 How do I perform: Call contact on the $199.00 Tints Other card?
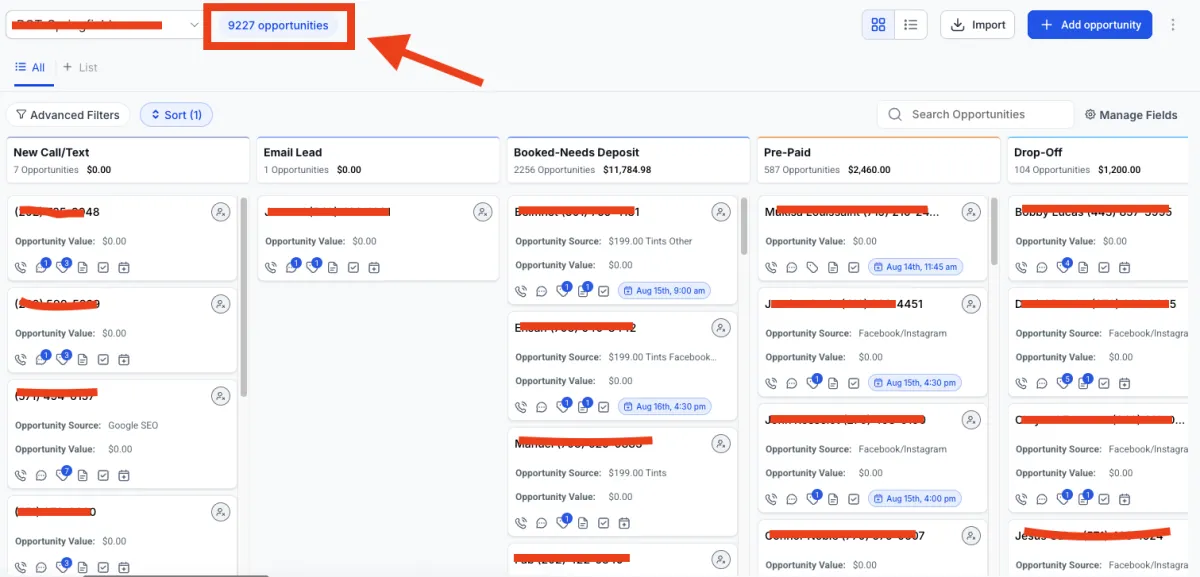pos(521,291)
